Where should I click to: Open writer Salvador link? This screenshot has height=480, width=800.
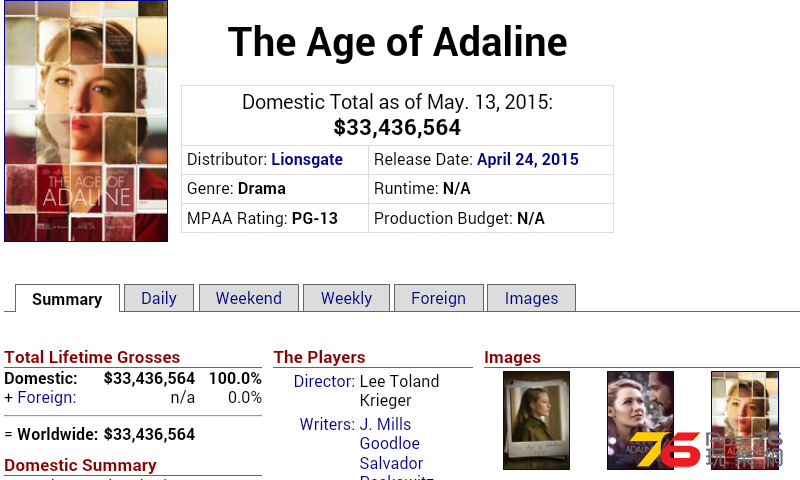click(391, 463)
